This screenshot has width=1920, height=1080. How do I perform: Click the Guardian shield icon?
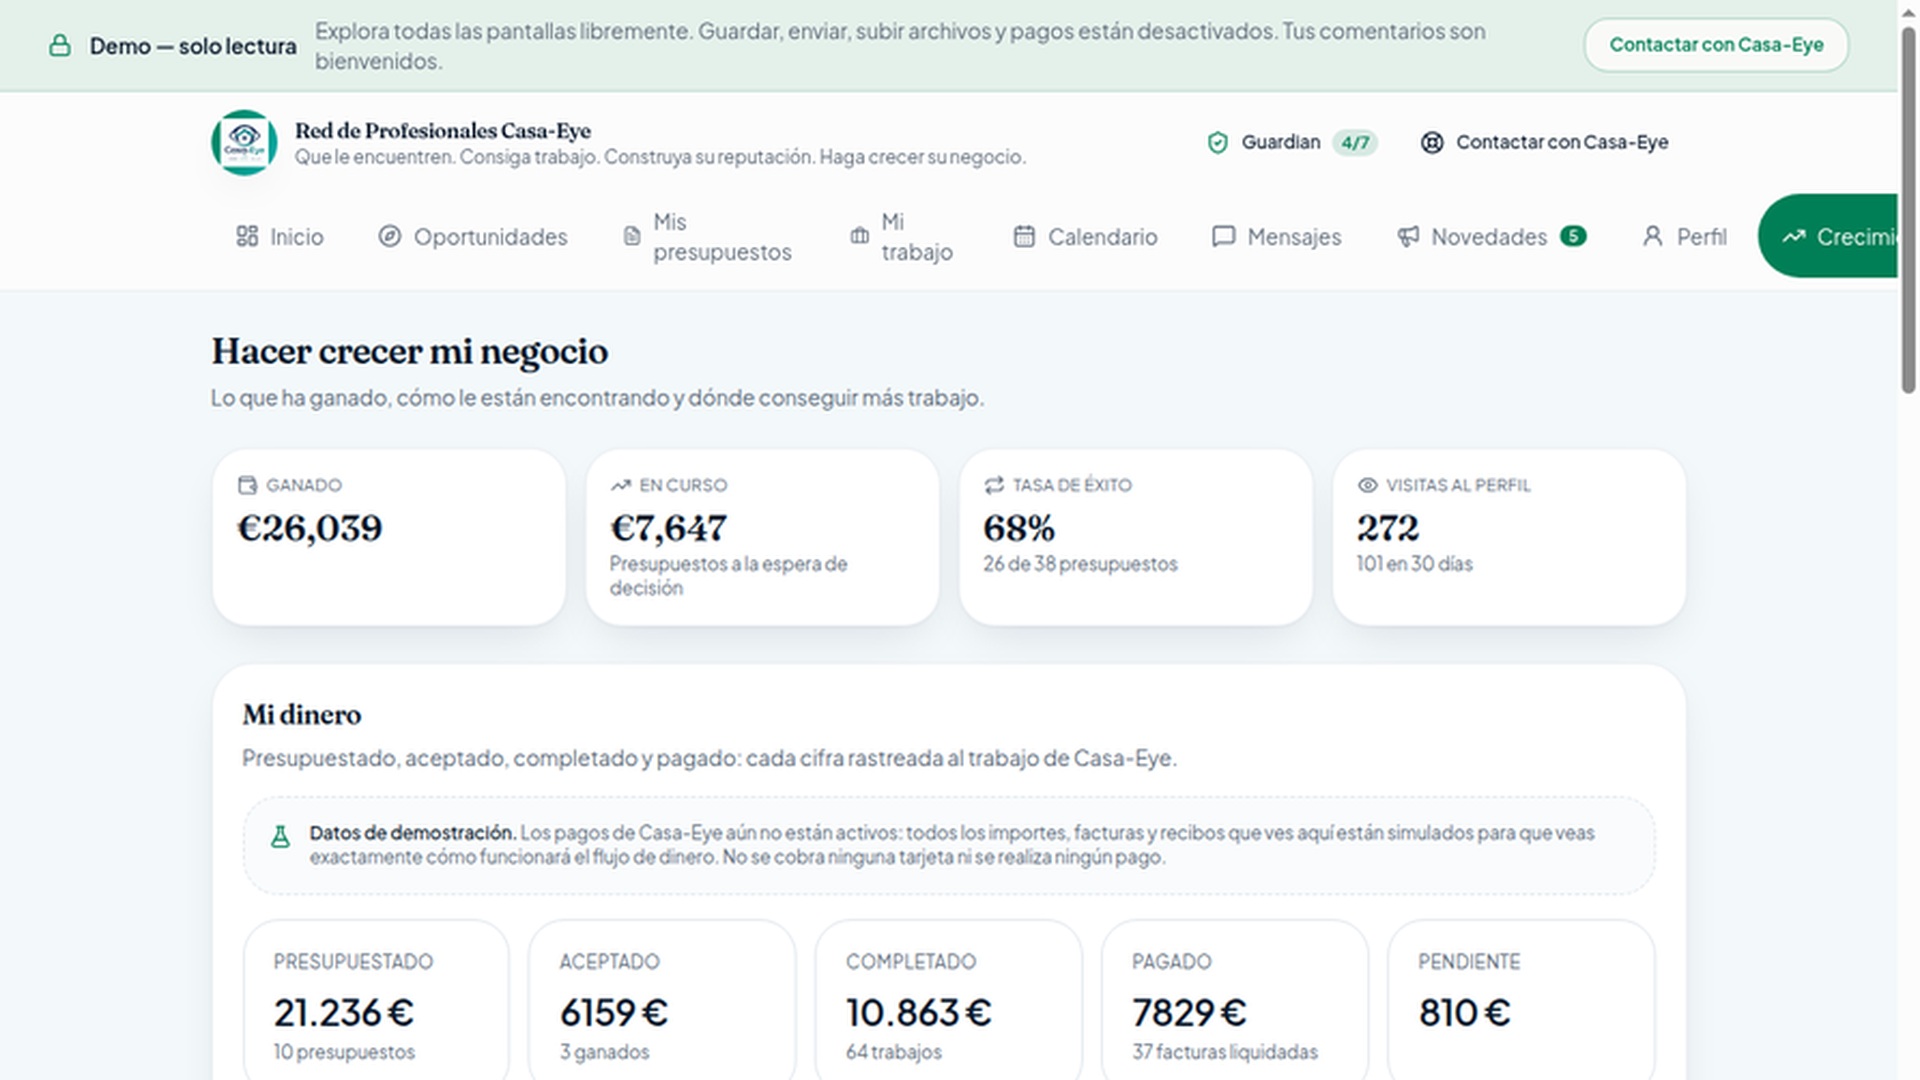tap(1217, 143)
